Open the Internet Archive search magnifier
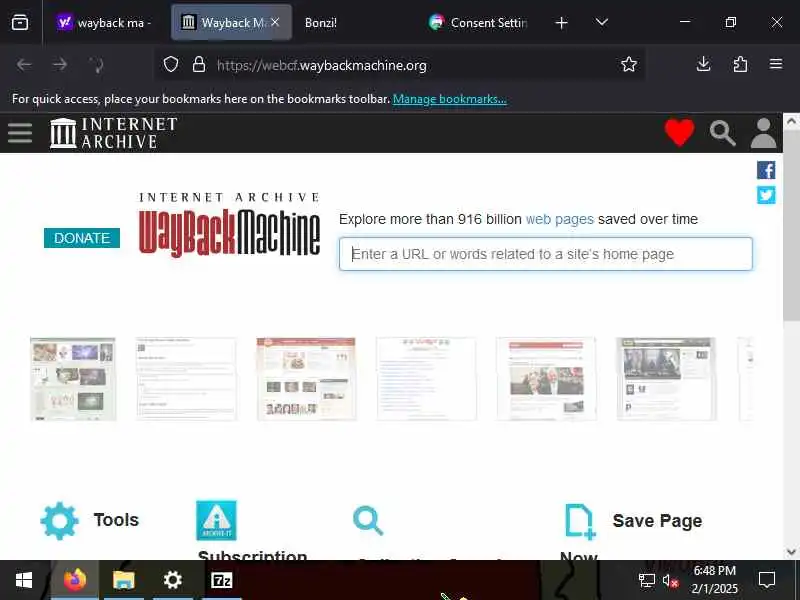800x600 pixels. [x=722, y=133]
